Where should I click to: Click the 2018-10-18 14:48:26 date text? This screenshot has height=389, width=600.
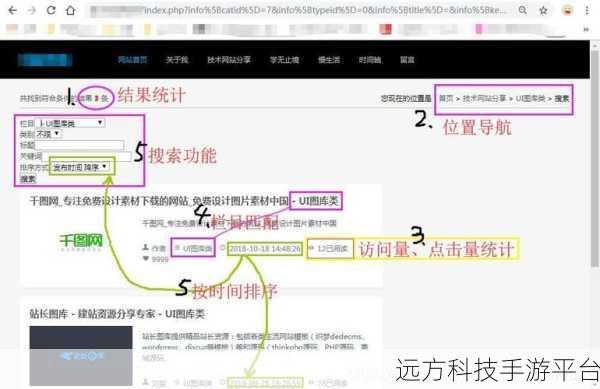[x=265, y=249]
